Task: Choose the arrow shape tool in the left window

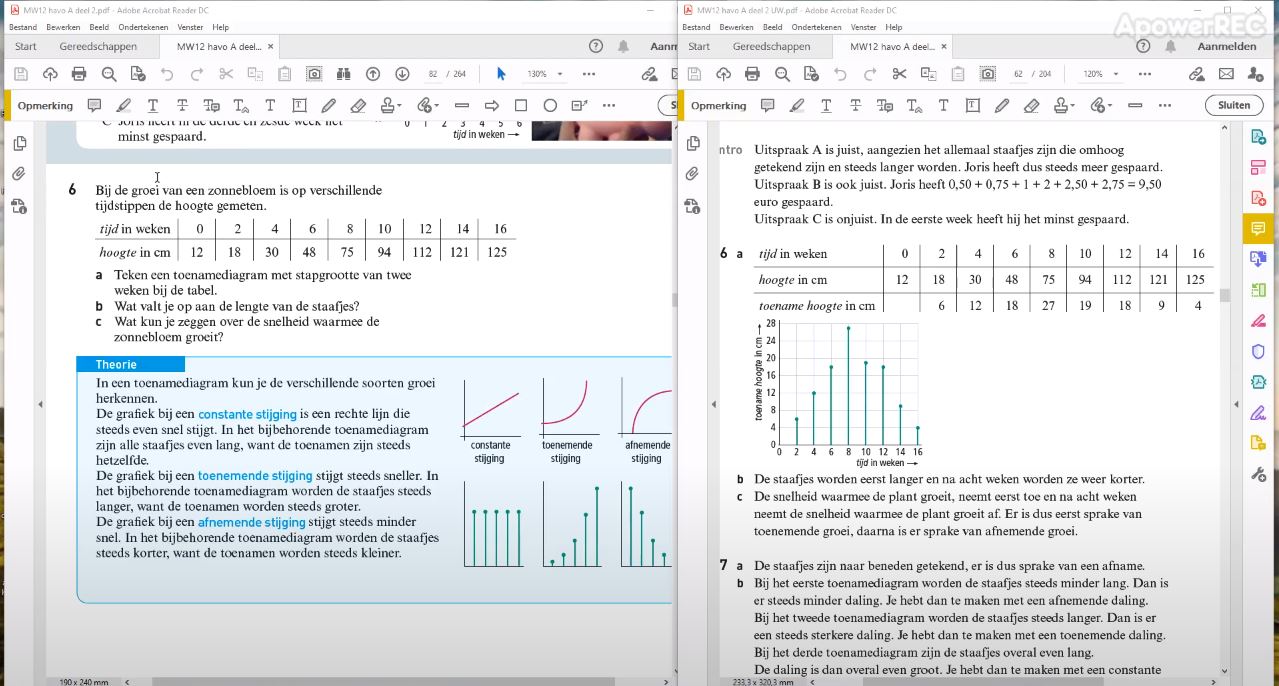Action: point(491,105)
